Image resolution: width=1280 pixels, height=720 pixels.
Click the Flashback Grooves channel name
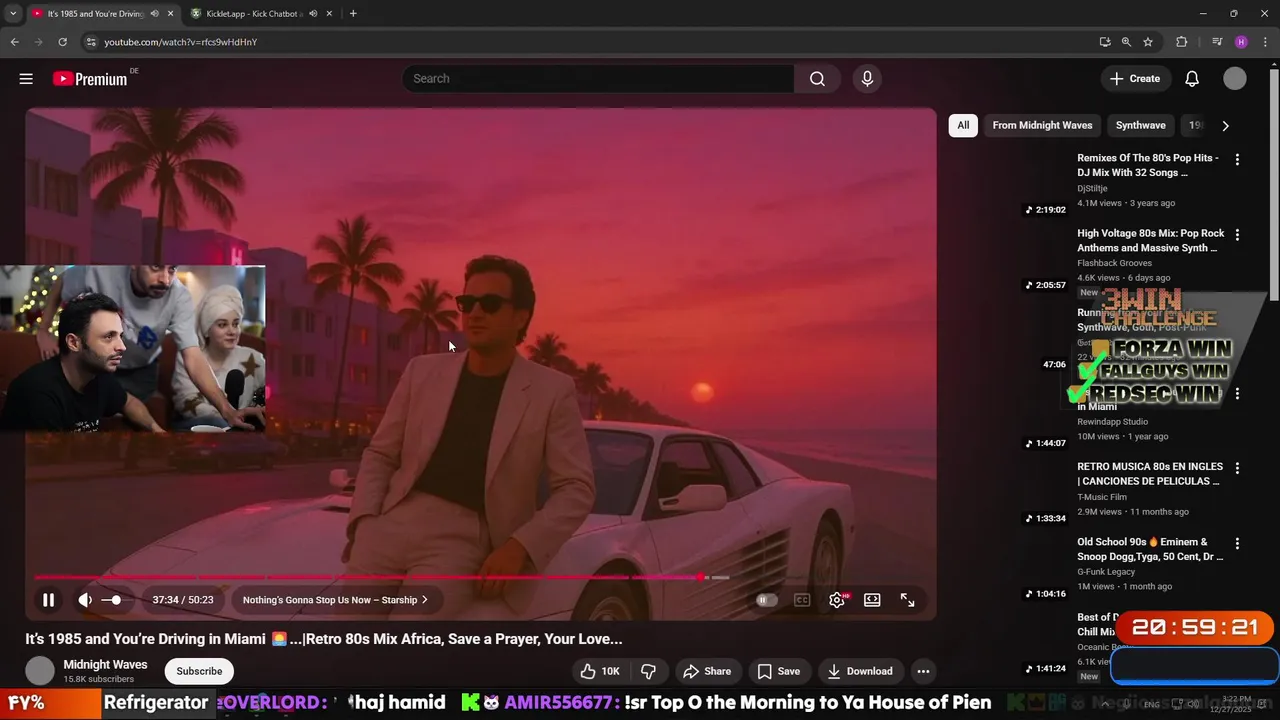coord(1114,263)
